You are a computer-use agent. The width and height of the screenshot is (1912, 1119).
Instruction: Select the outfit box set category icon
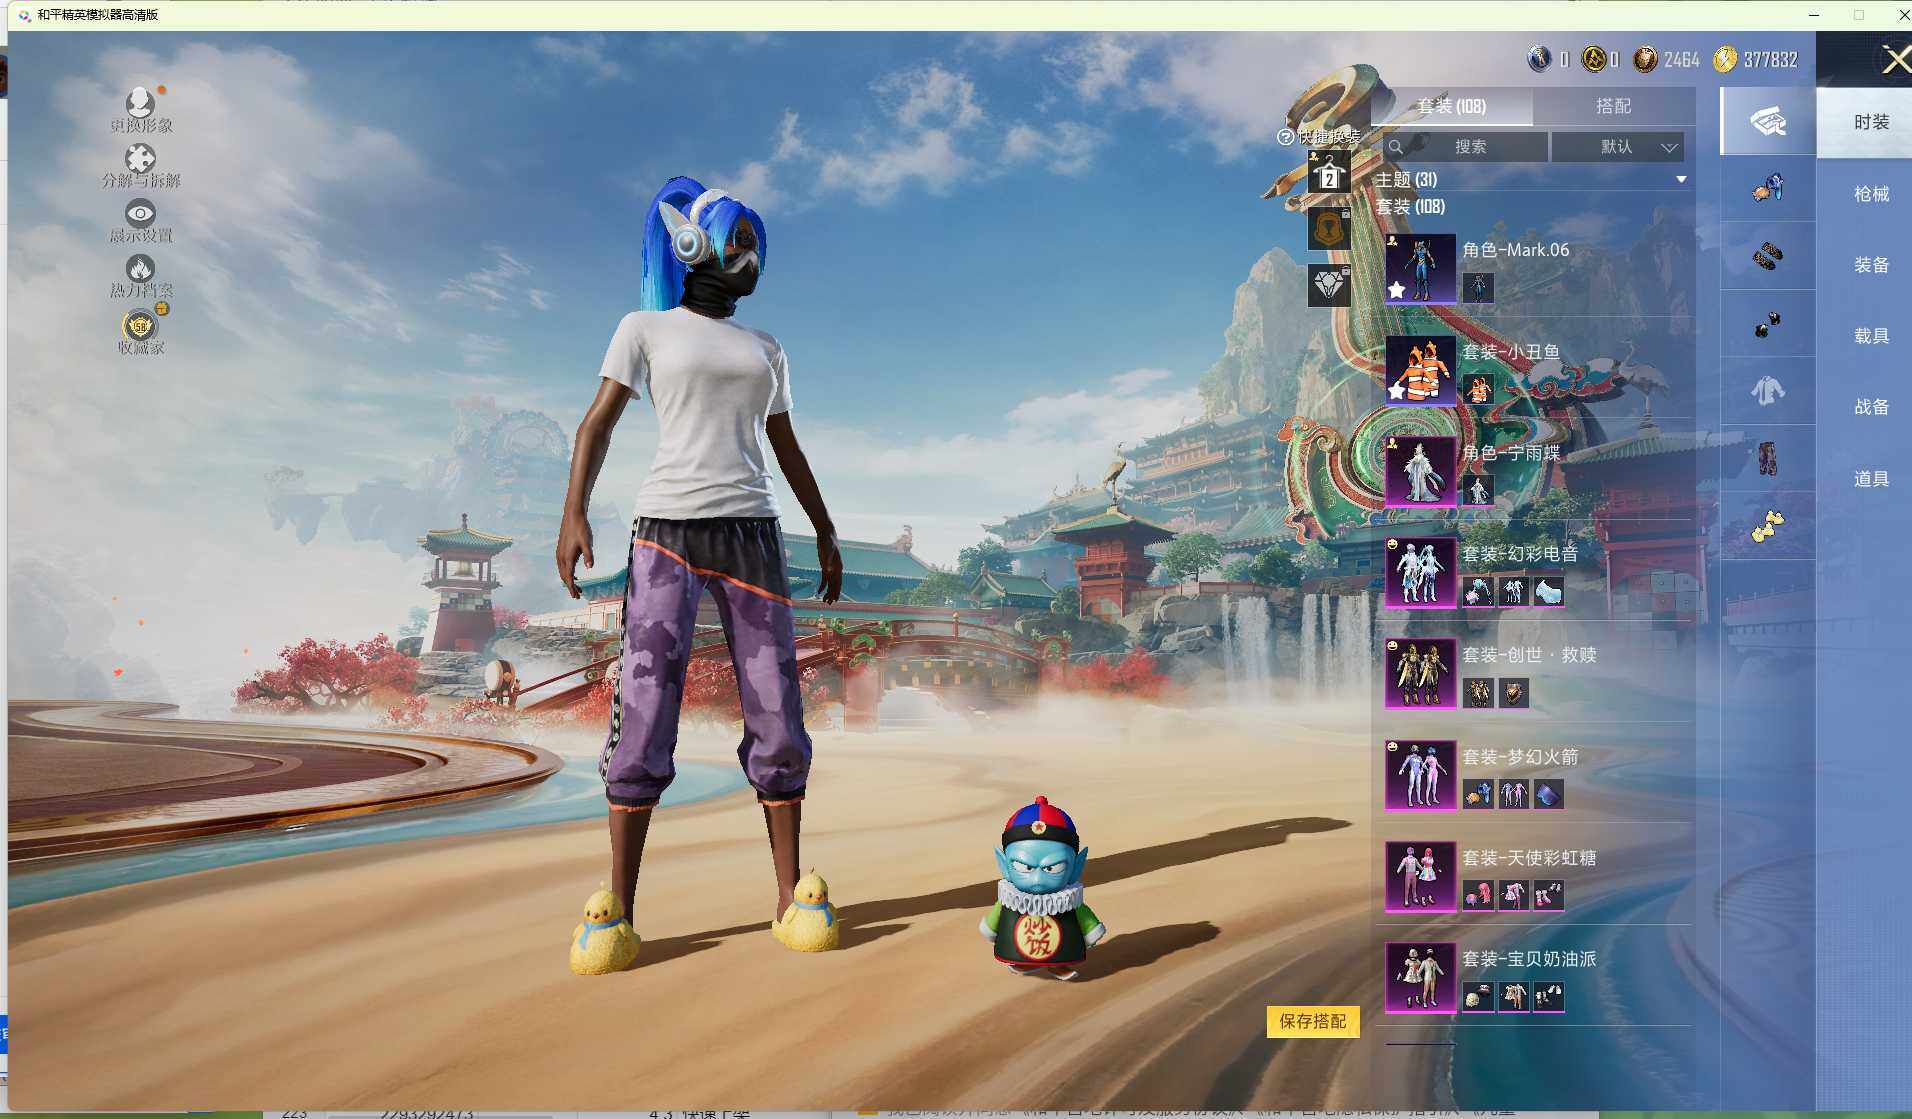point(1768,121)
